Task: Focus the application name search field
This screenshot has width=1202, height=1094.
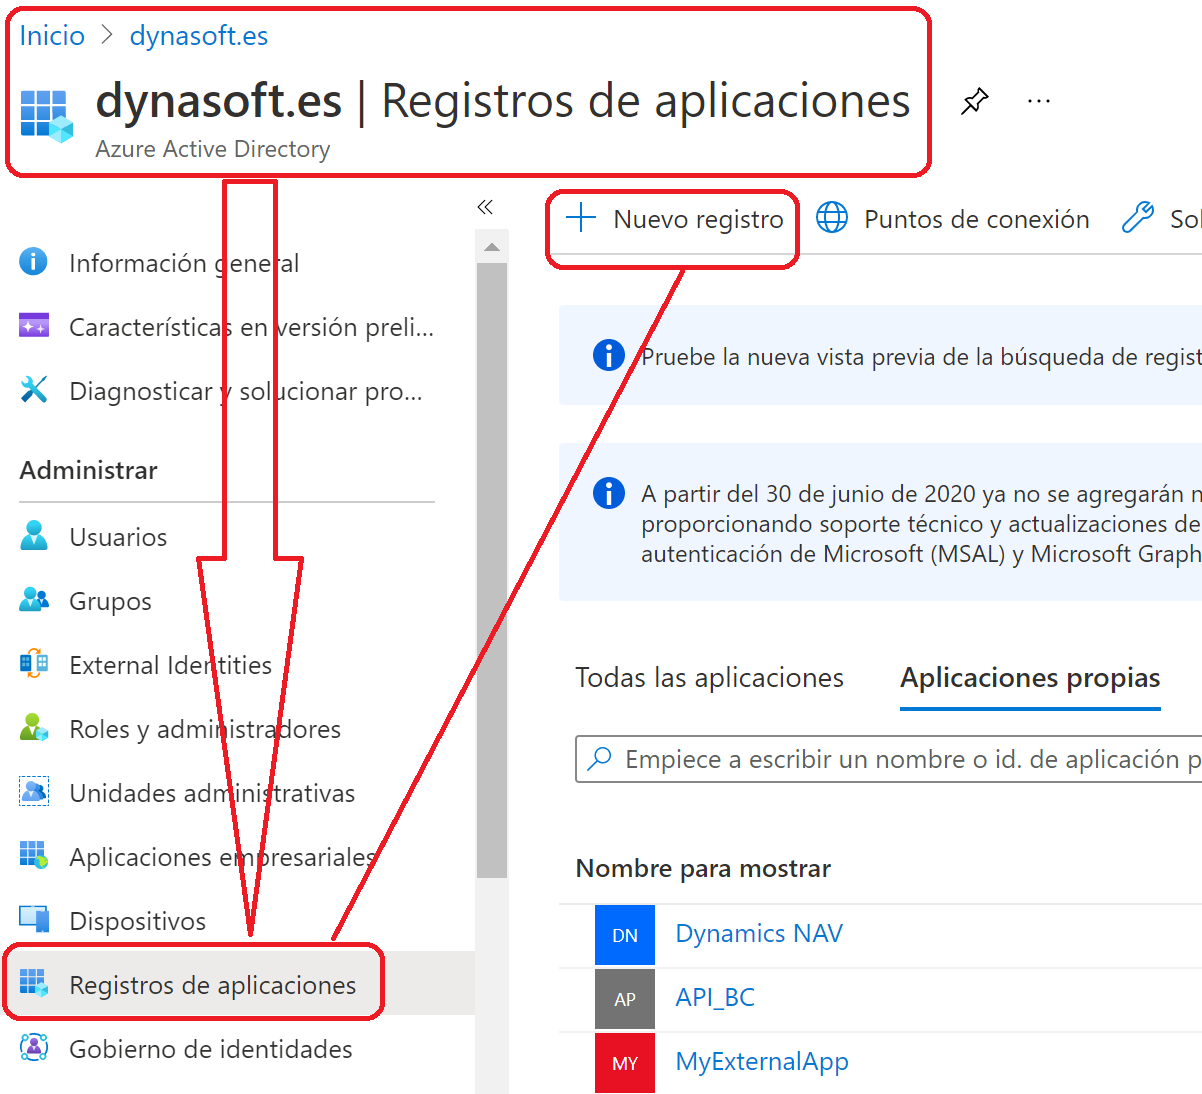Action: pyautogui.click(x=889, y=759)
